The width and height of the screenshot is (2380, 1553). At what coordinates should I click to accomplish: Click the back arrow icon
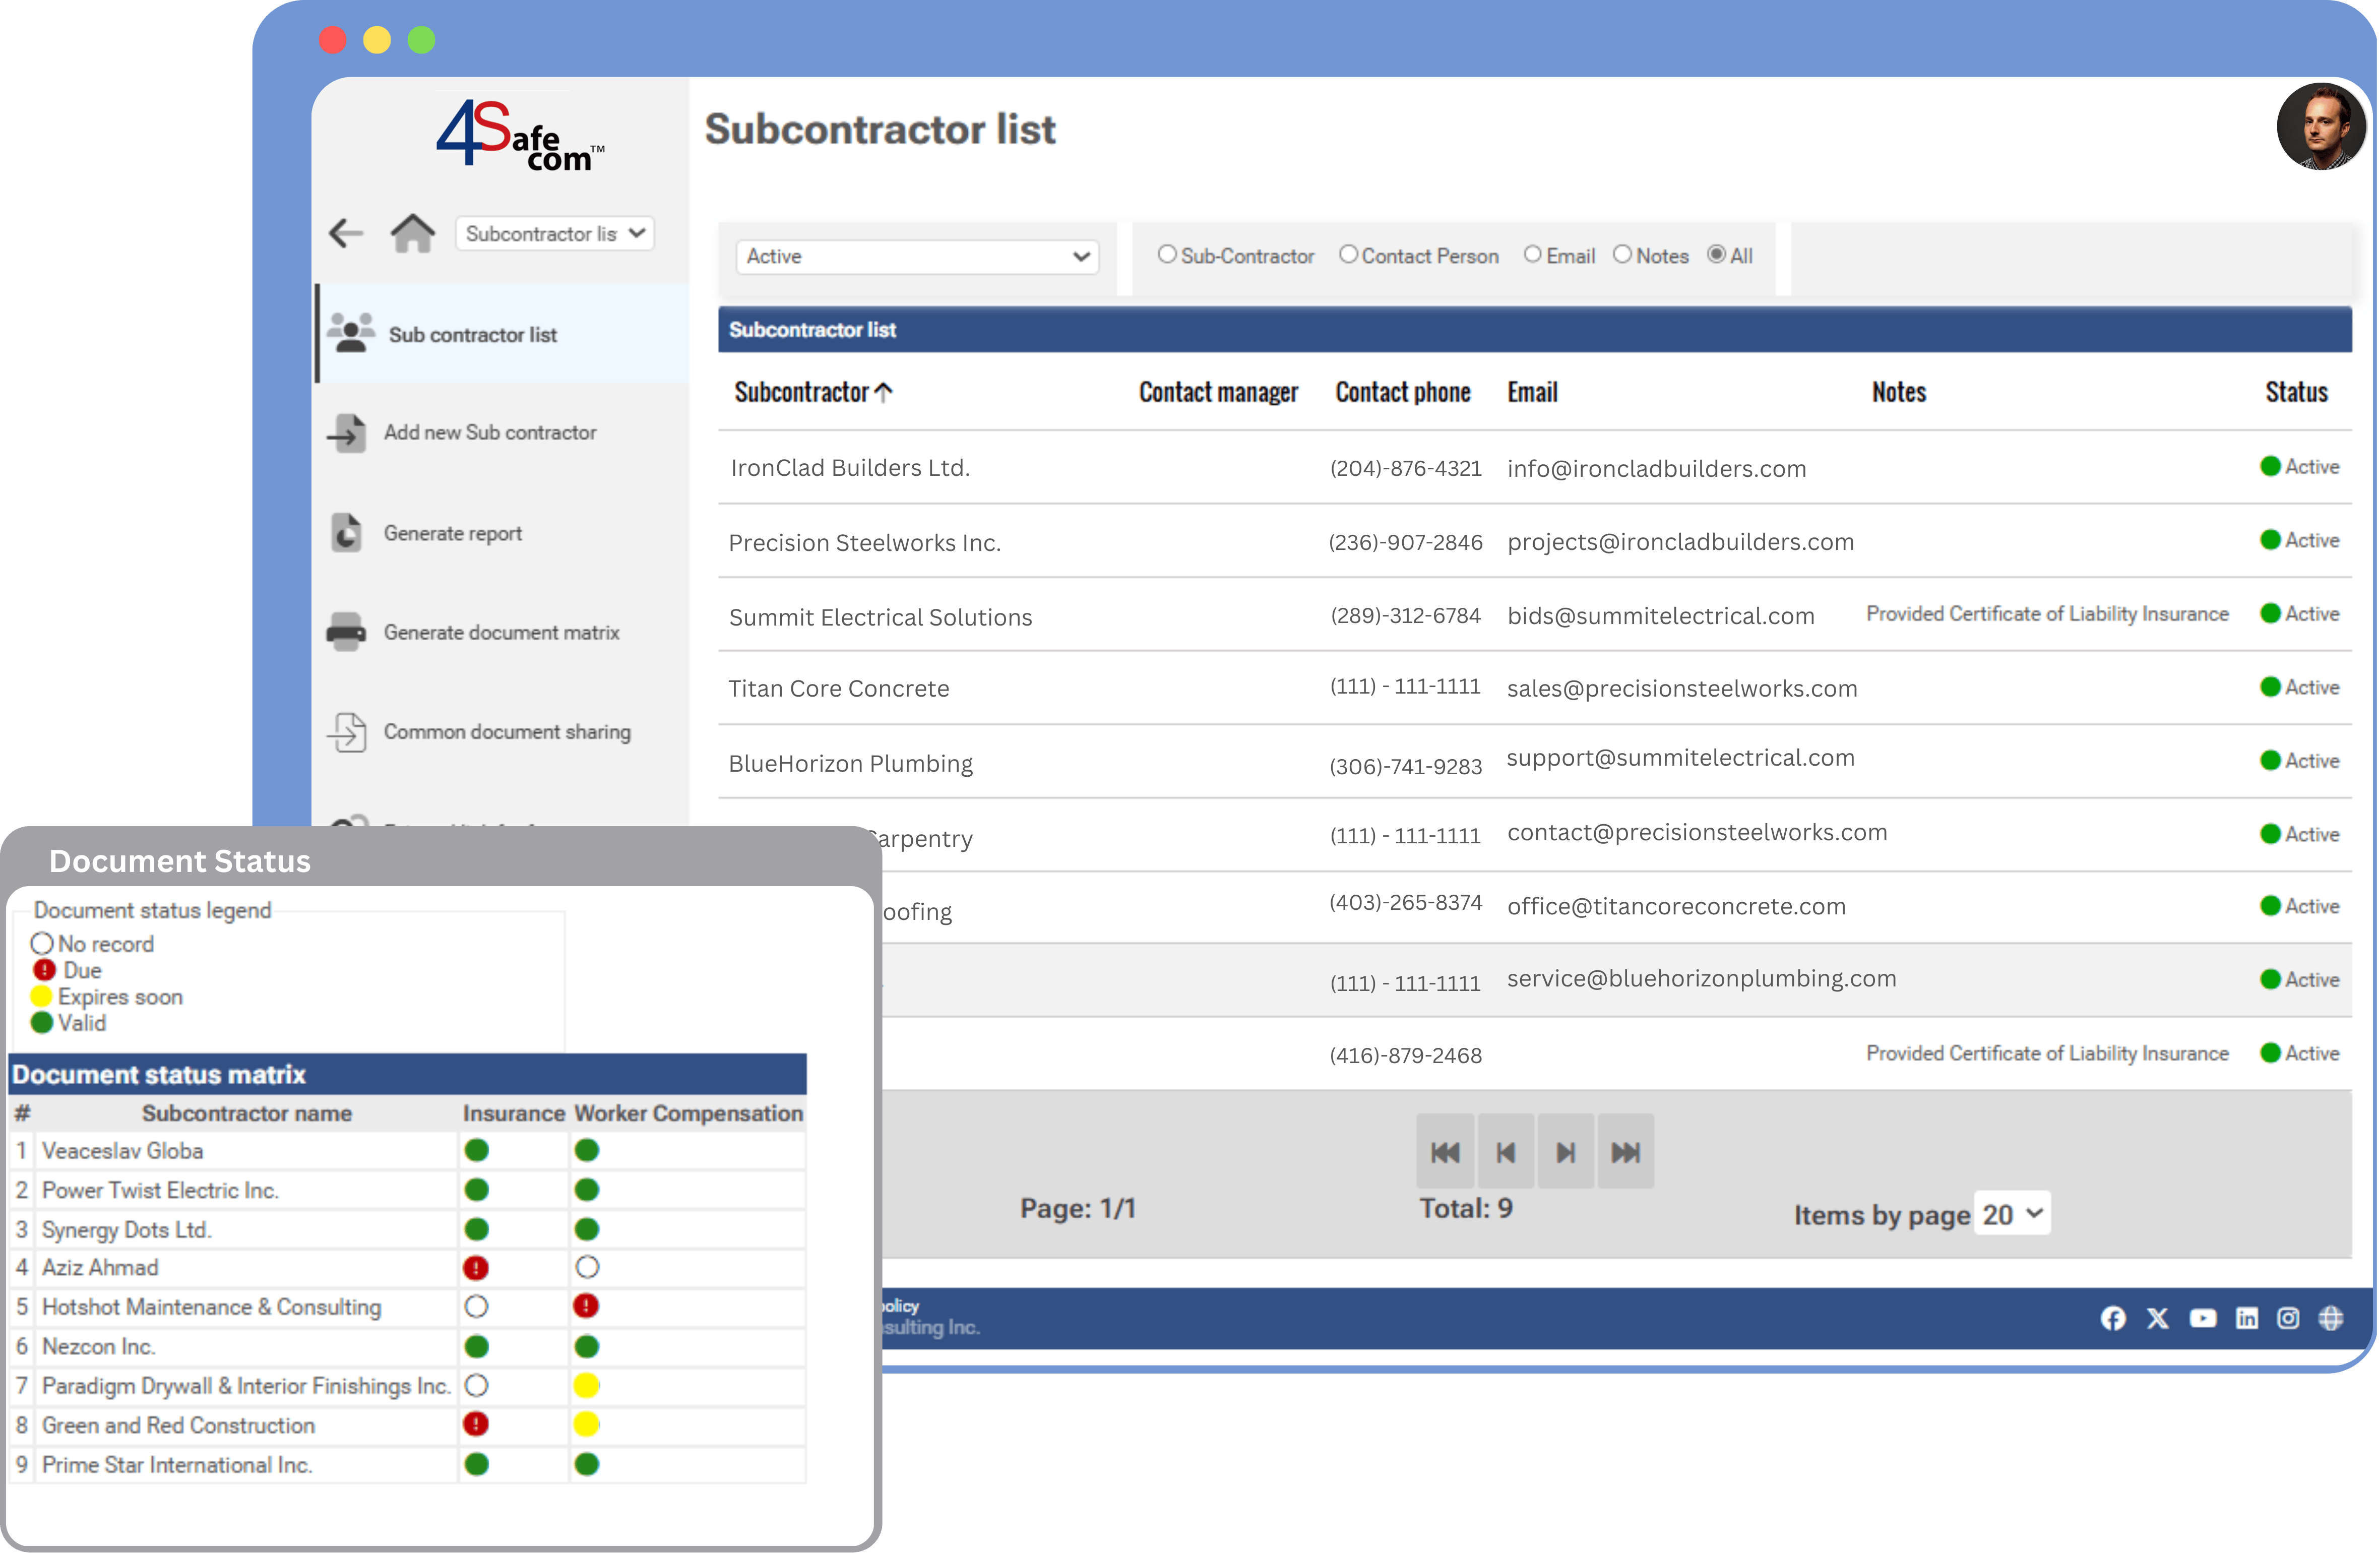click(346, 234)
